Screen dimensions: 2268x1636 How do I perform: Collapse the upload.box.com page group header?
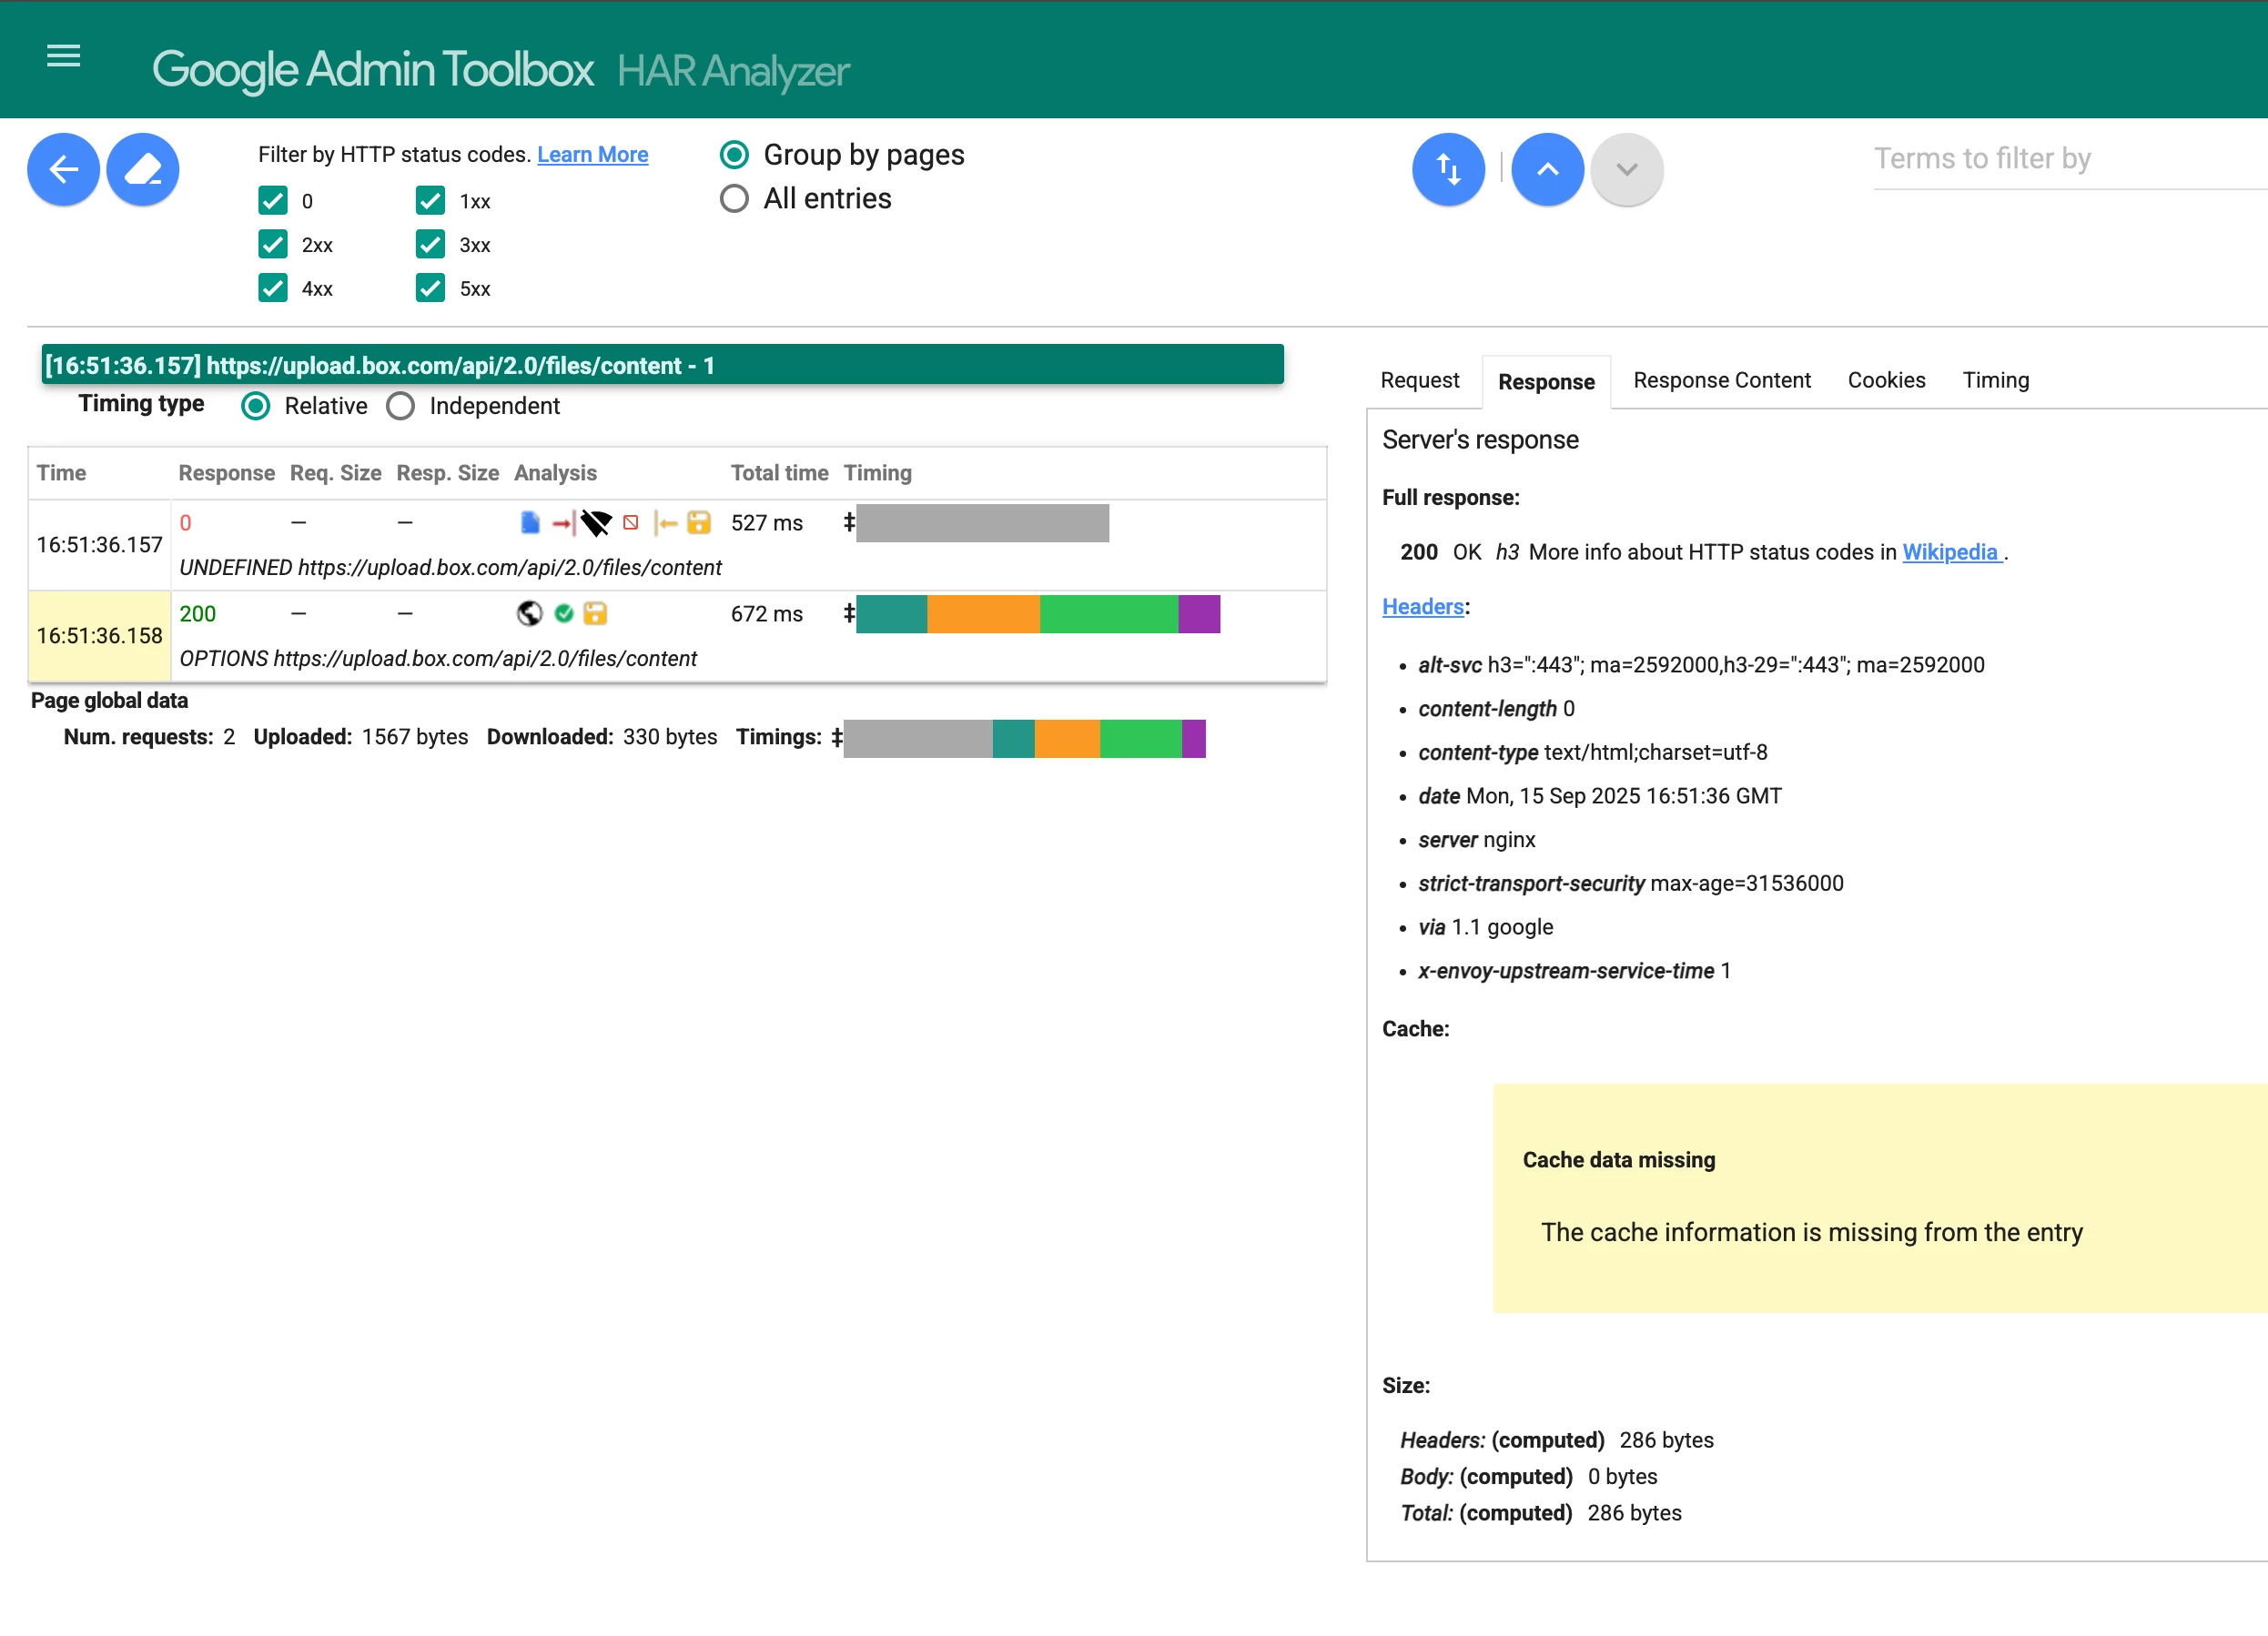[x=662, y=365]
